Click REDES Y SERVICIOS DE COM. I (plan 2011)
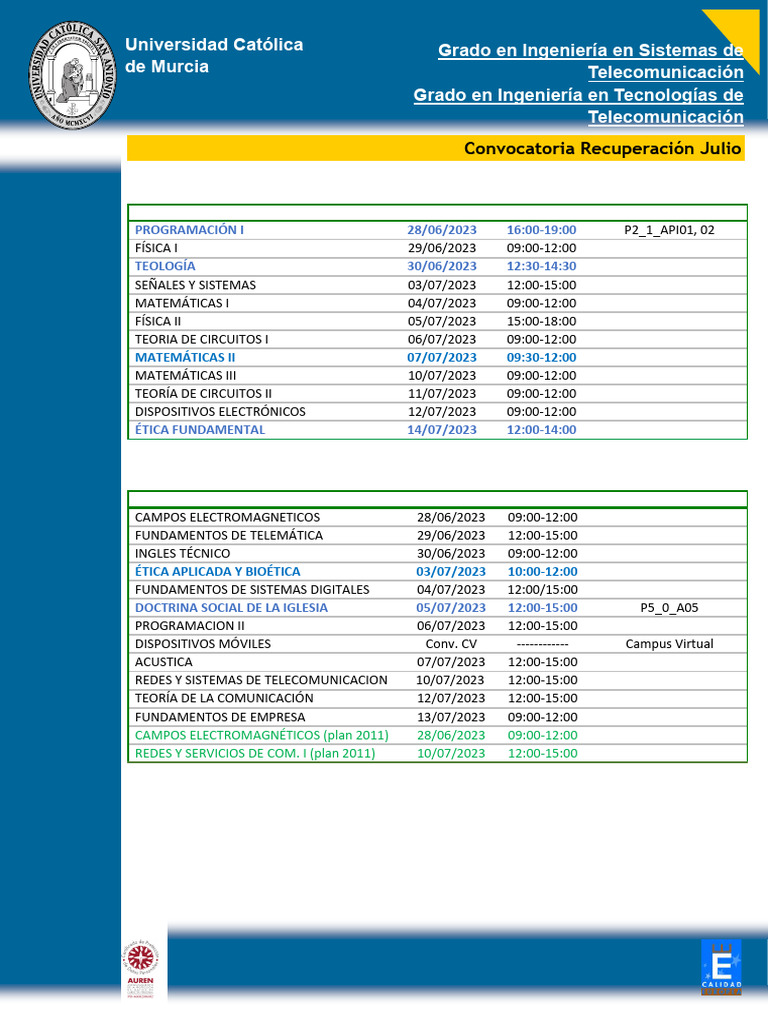 click(x=255, y=754)
